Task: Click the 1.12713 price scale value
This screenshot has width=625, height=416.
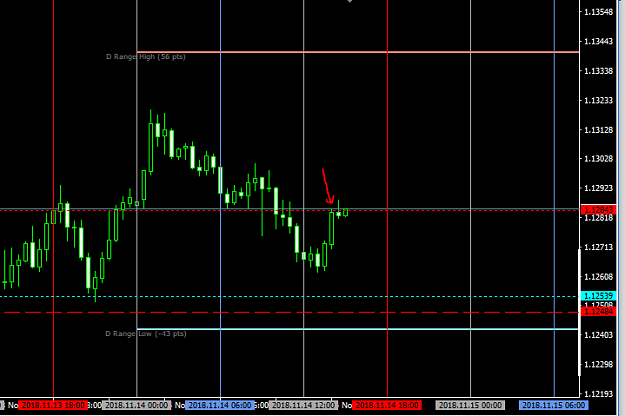Action: coord(599,247)
